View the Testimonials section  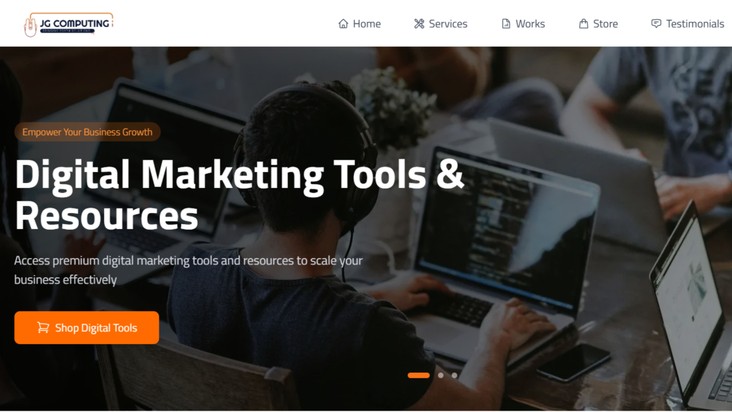[x=688, y=24]
